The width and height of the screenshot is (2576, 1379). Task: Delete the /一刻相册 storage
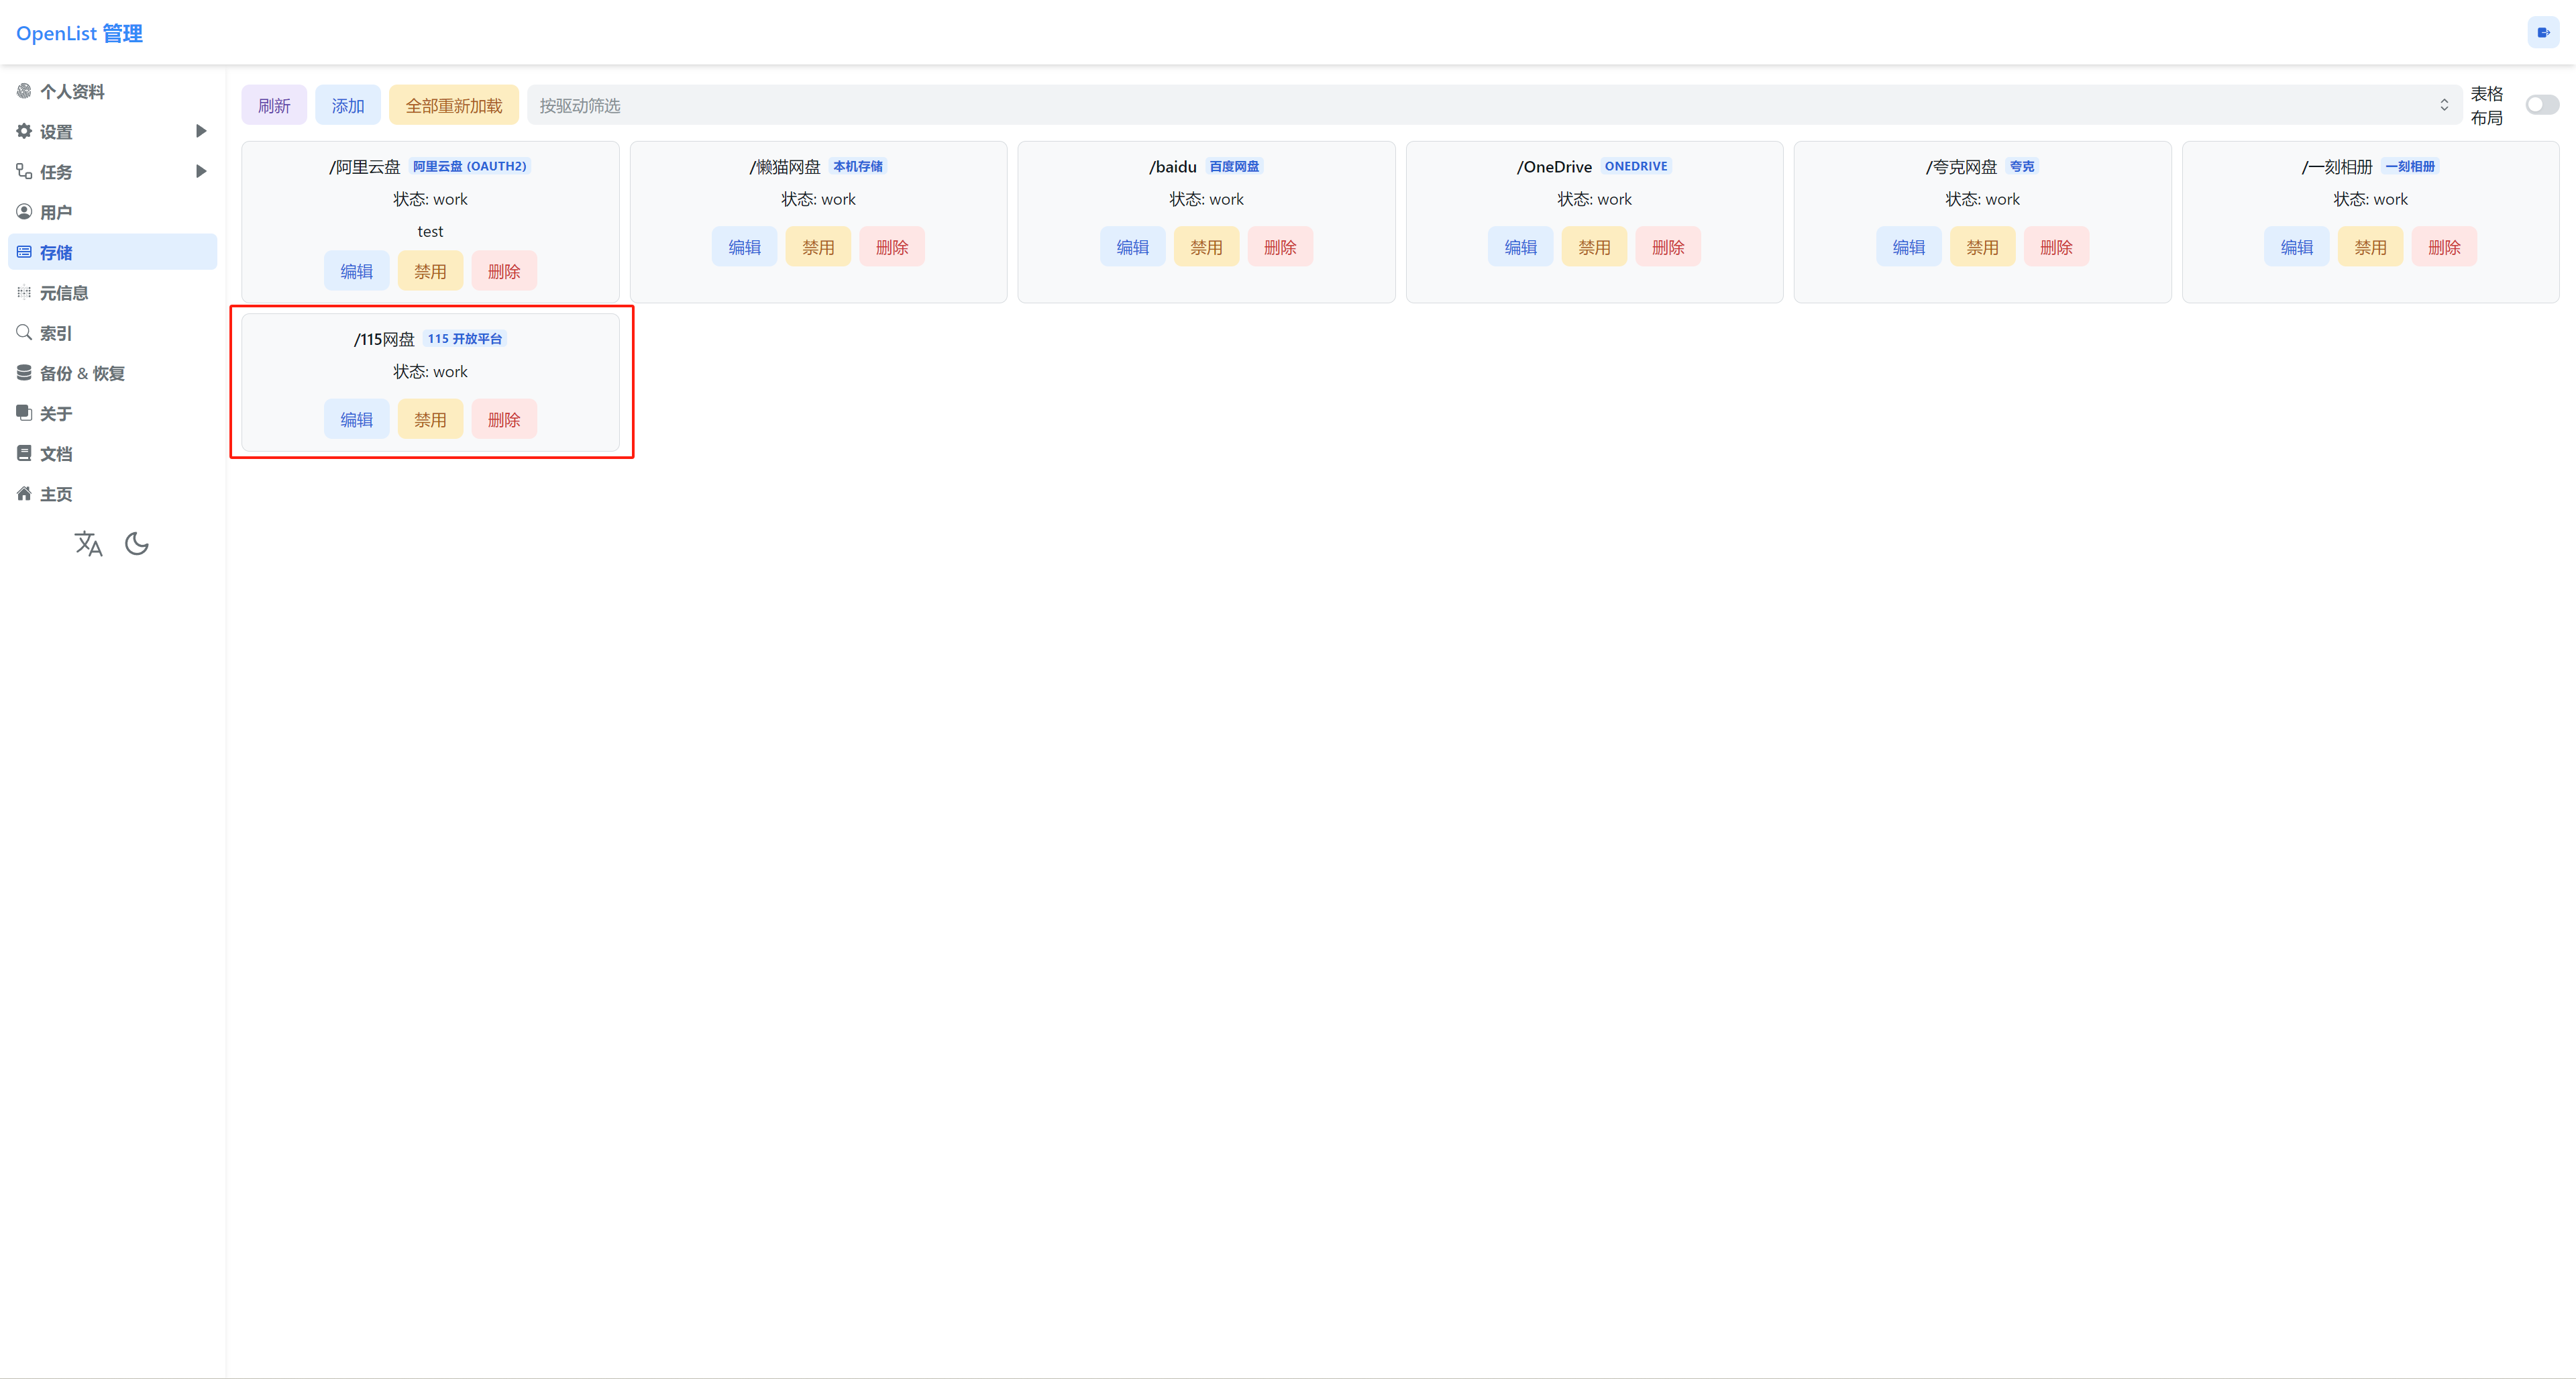[2444, 247]
